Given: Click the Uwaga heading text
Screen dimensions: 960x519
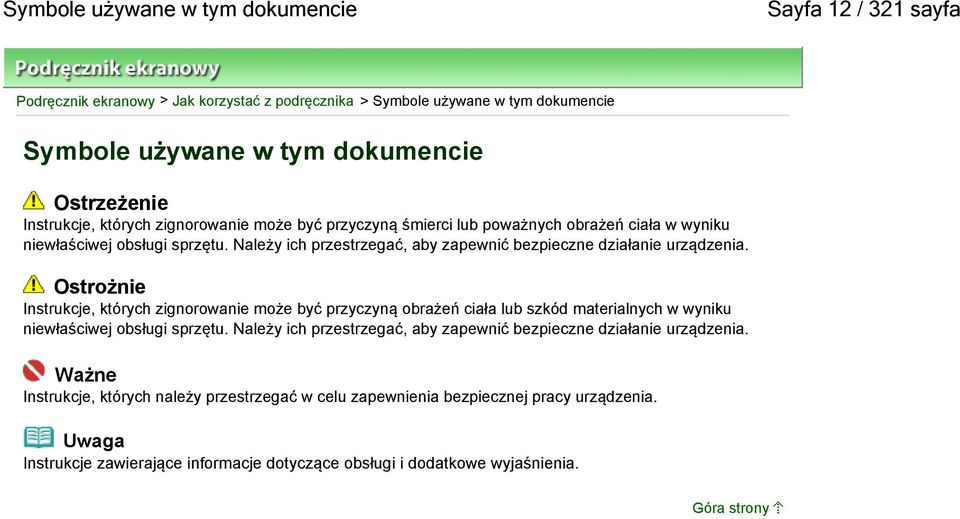Looking at the screenshot, I should (x=94, y=441).
